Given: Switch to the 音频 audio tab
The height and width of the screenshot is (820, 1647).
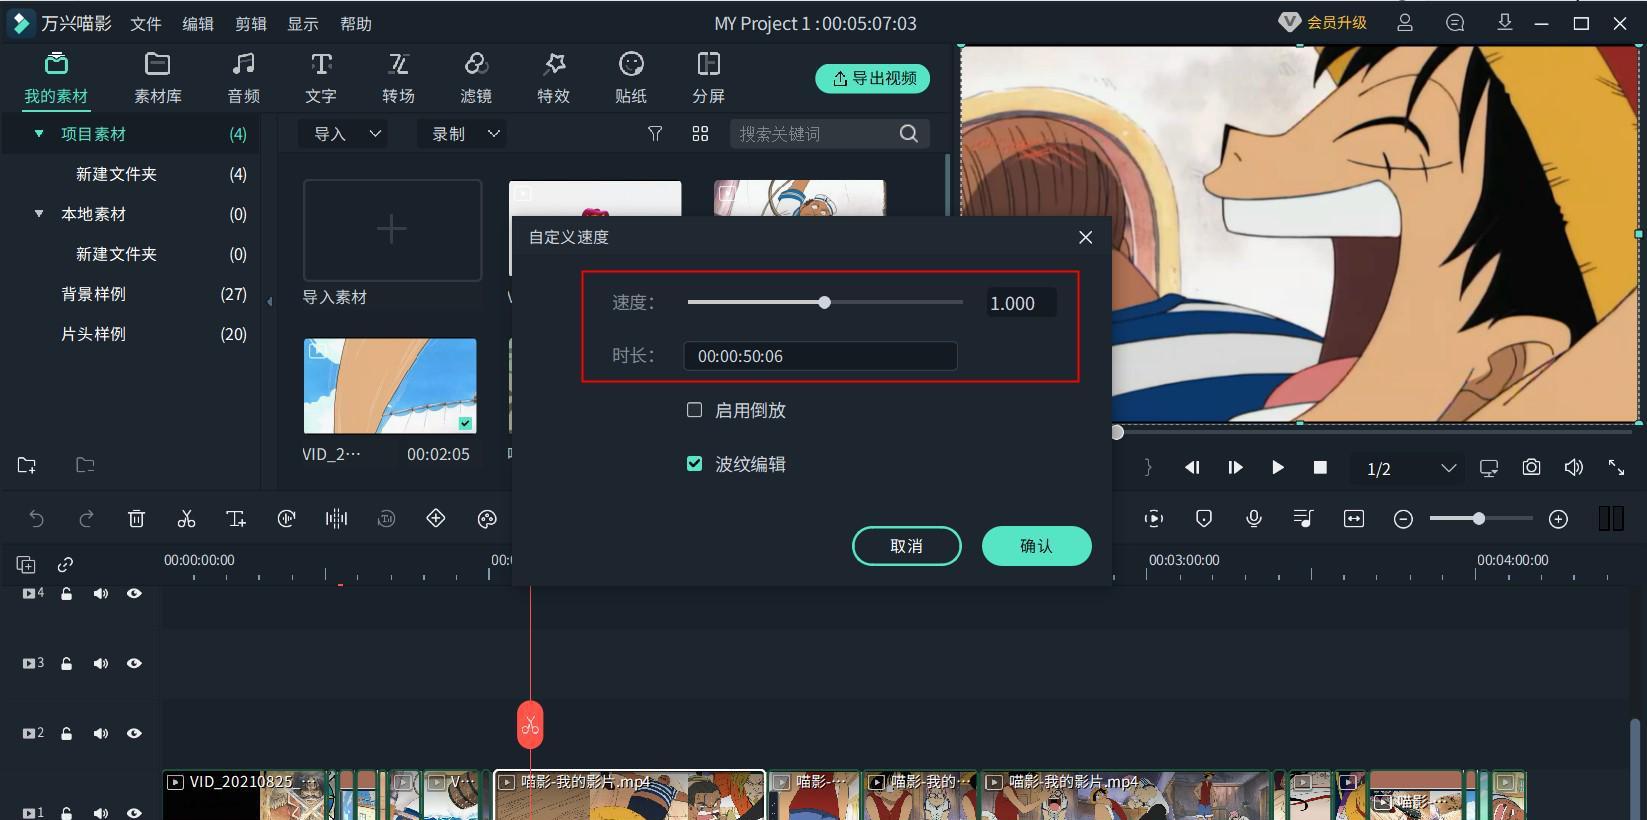Looking at the screenshot, I should pyautogui.click(x=243, y=78).
